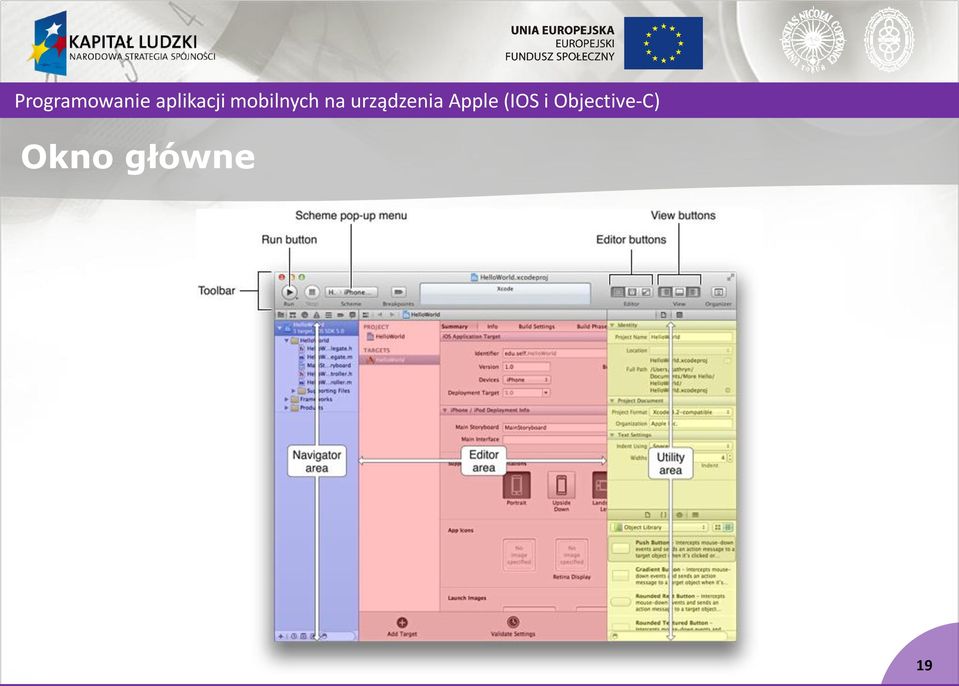Select the Log navigator icon
The height and width of the screenshot is (686, 959).
(352, 315)
